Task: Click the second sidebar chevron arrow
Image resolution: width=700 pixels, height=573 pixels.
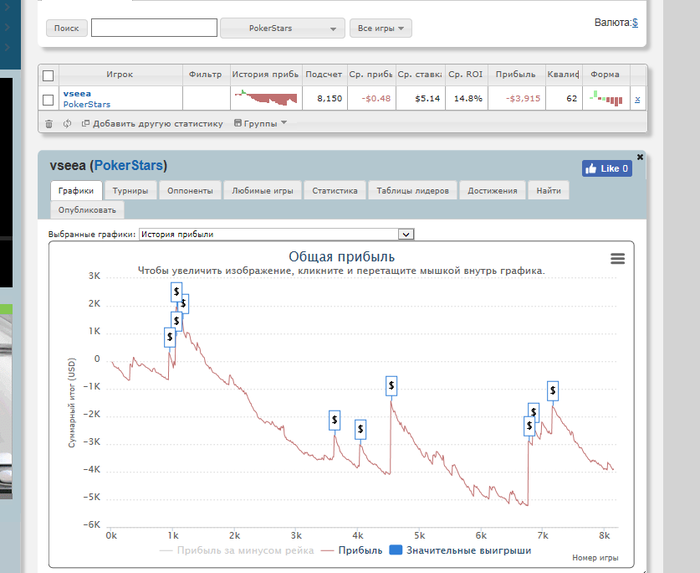Action: (7, 27)
